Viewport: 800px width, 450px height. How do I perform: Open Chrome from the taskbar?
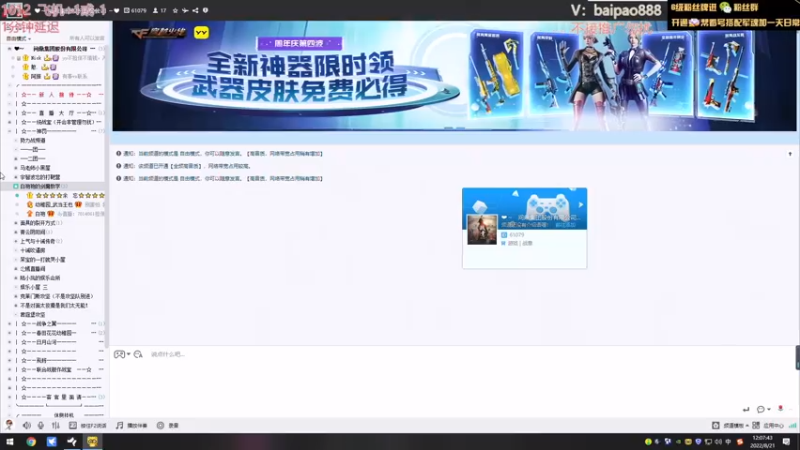coord(31,441)
